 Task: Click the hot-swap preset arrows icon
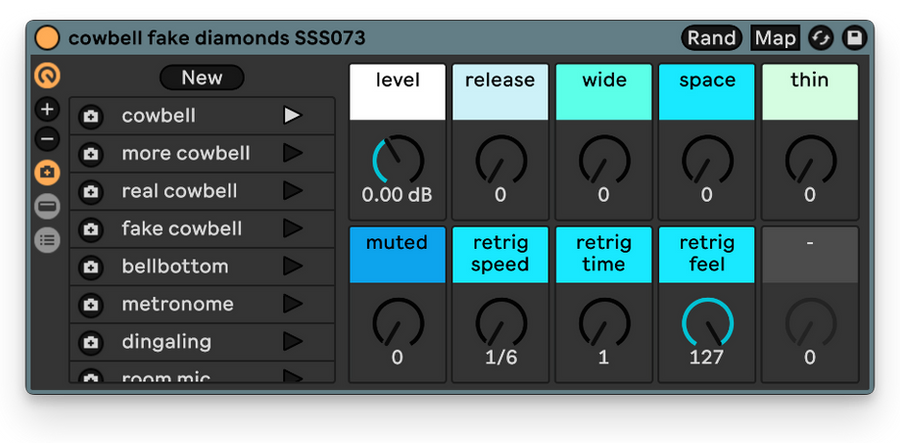(821, 38)
